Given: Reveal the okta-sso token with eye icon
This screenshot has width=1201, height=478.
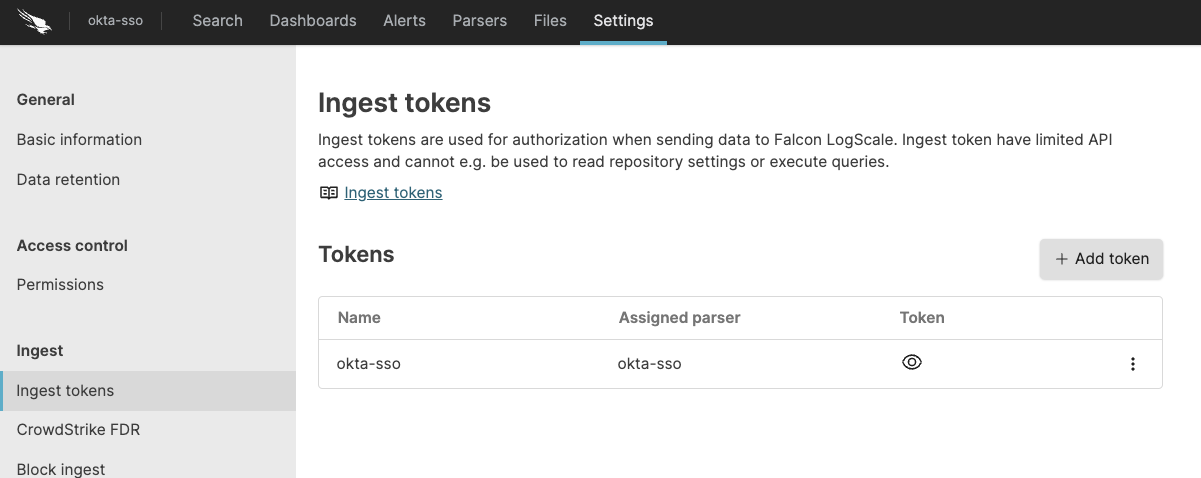Looking at the screenshot, I should coord(911,363).
